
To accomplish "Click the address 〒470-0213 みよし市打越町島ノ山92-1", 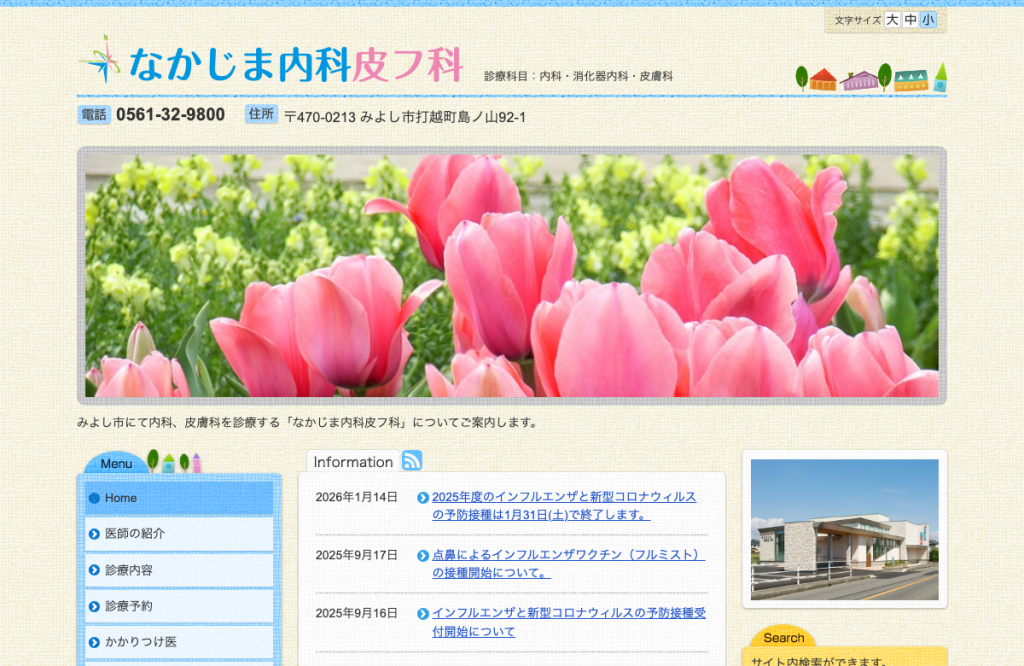I will (405, 118).
